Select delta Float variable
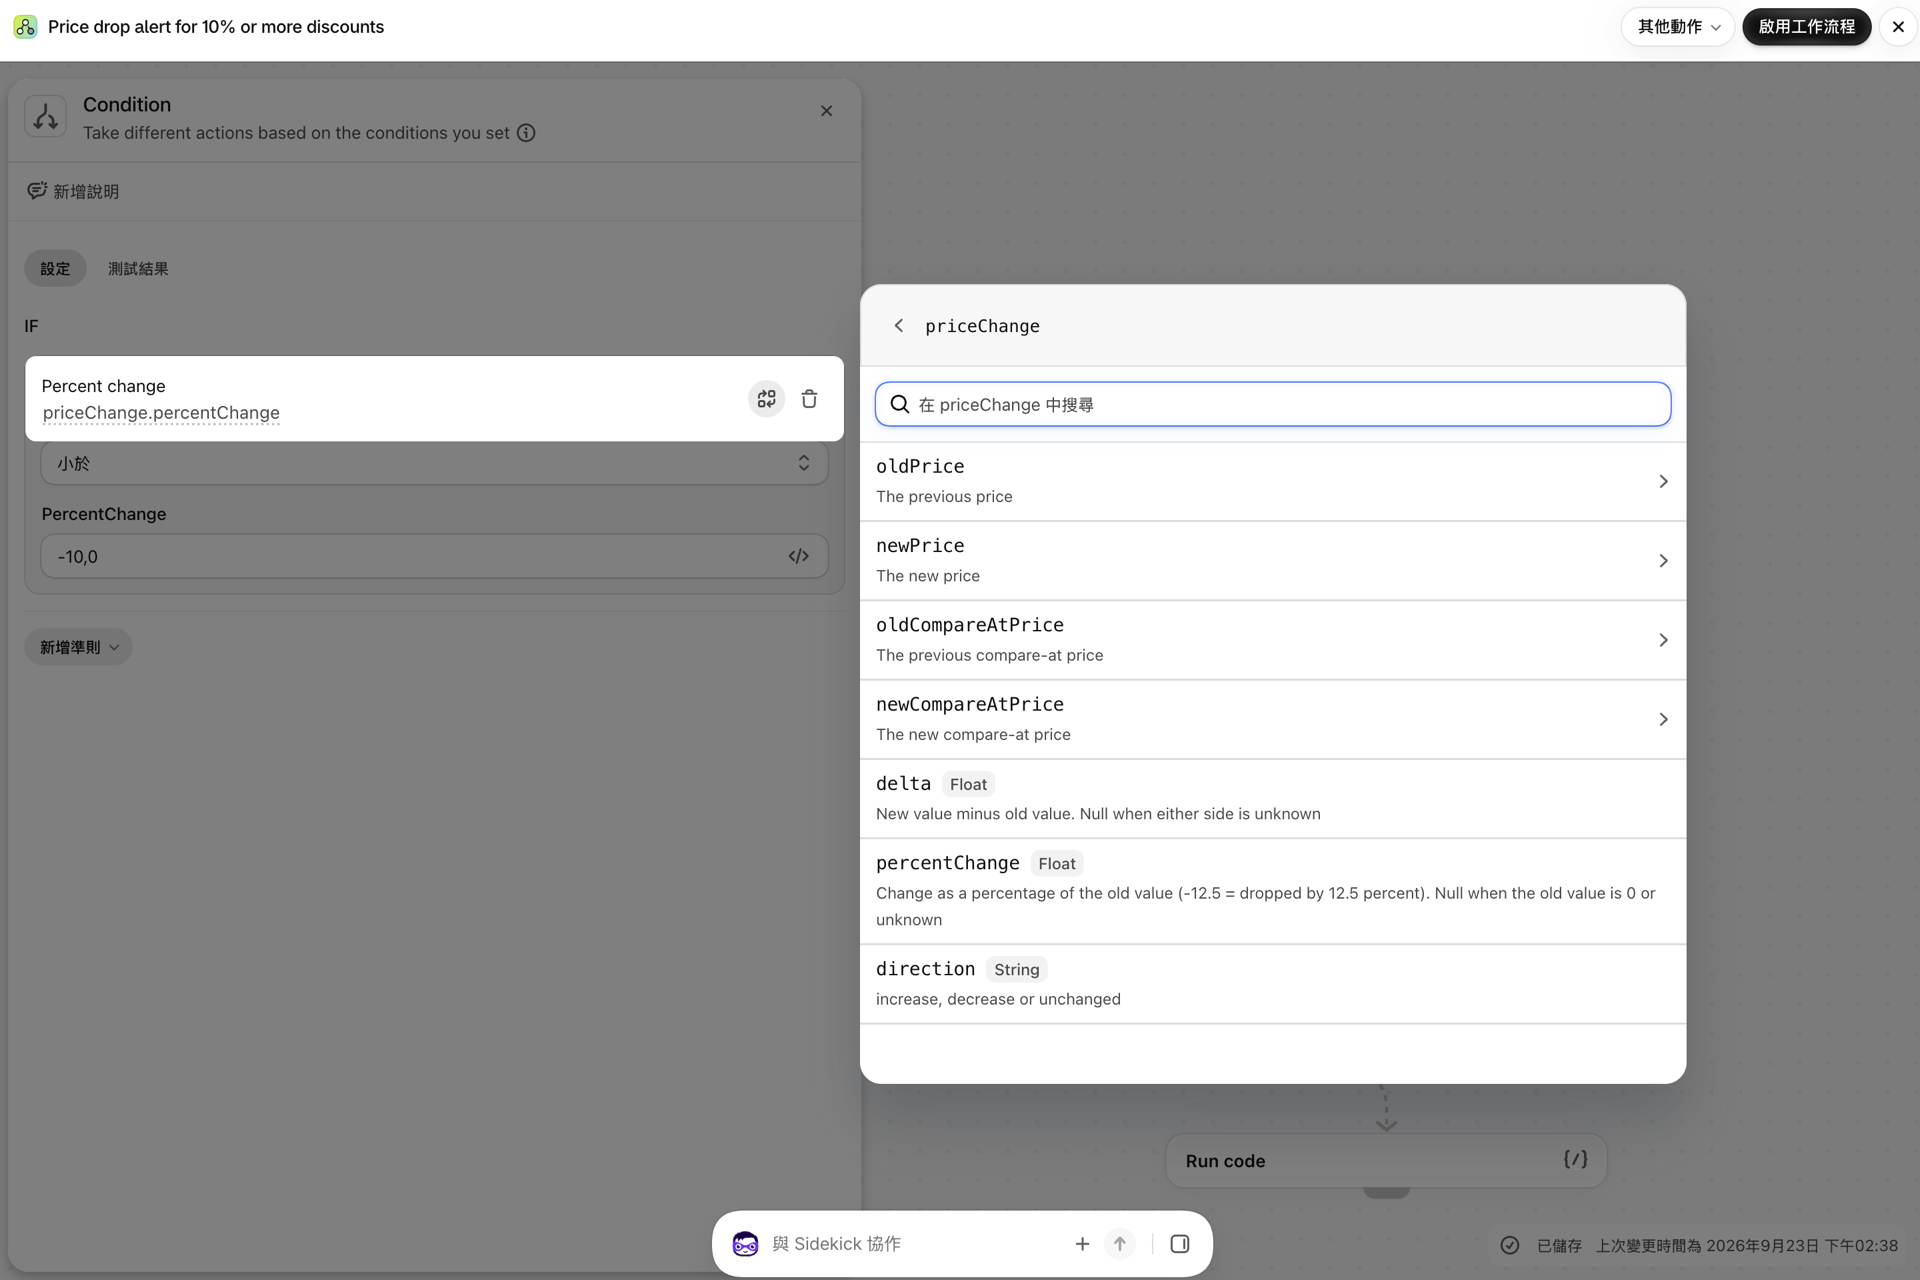 coord(1272,798)
